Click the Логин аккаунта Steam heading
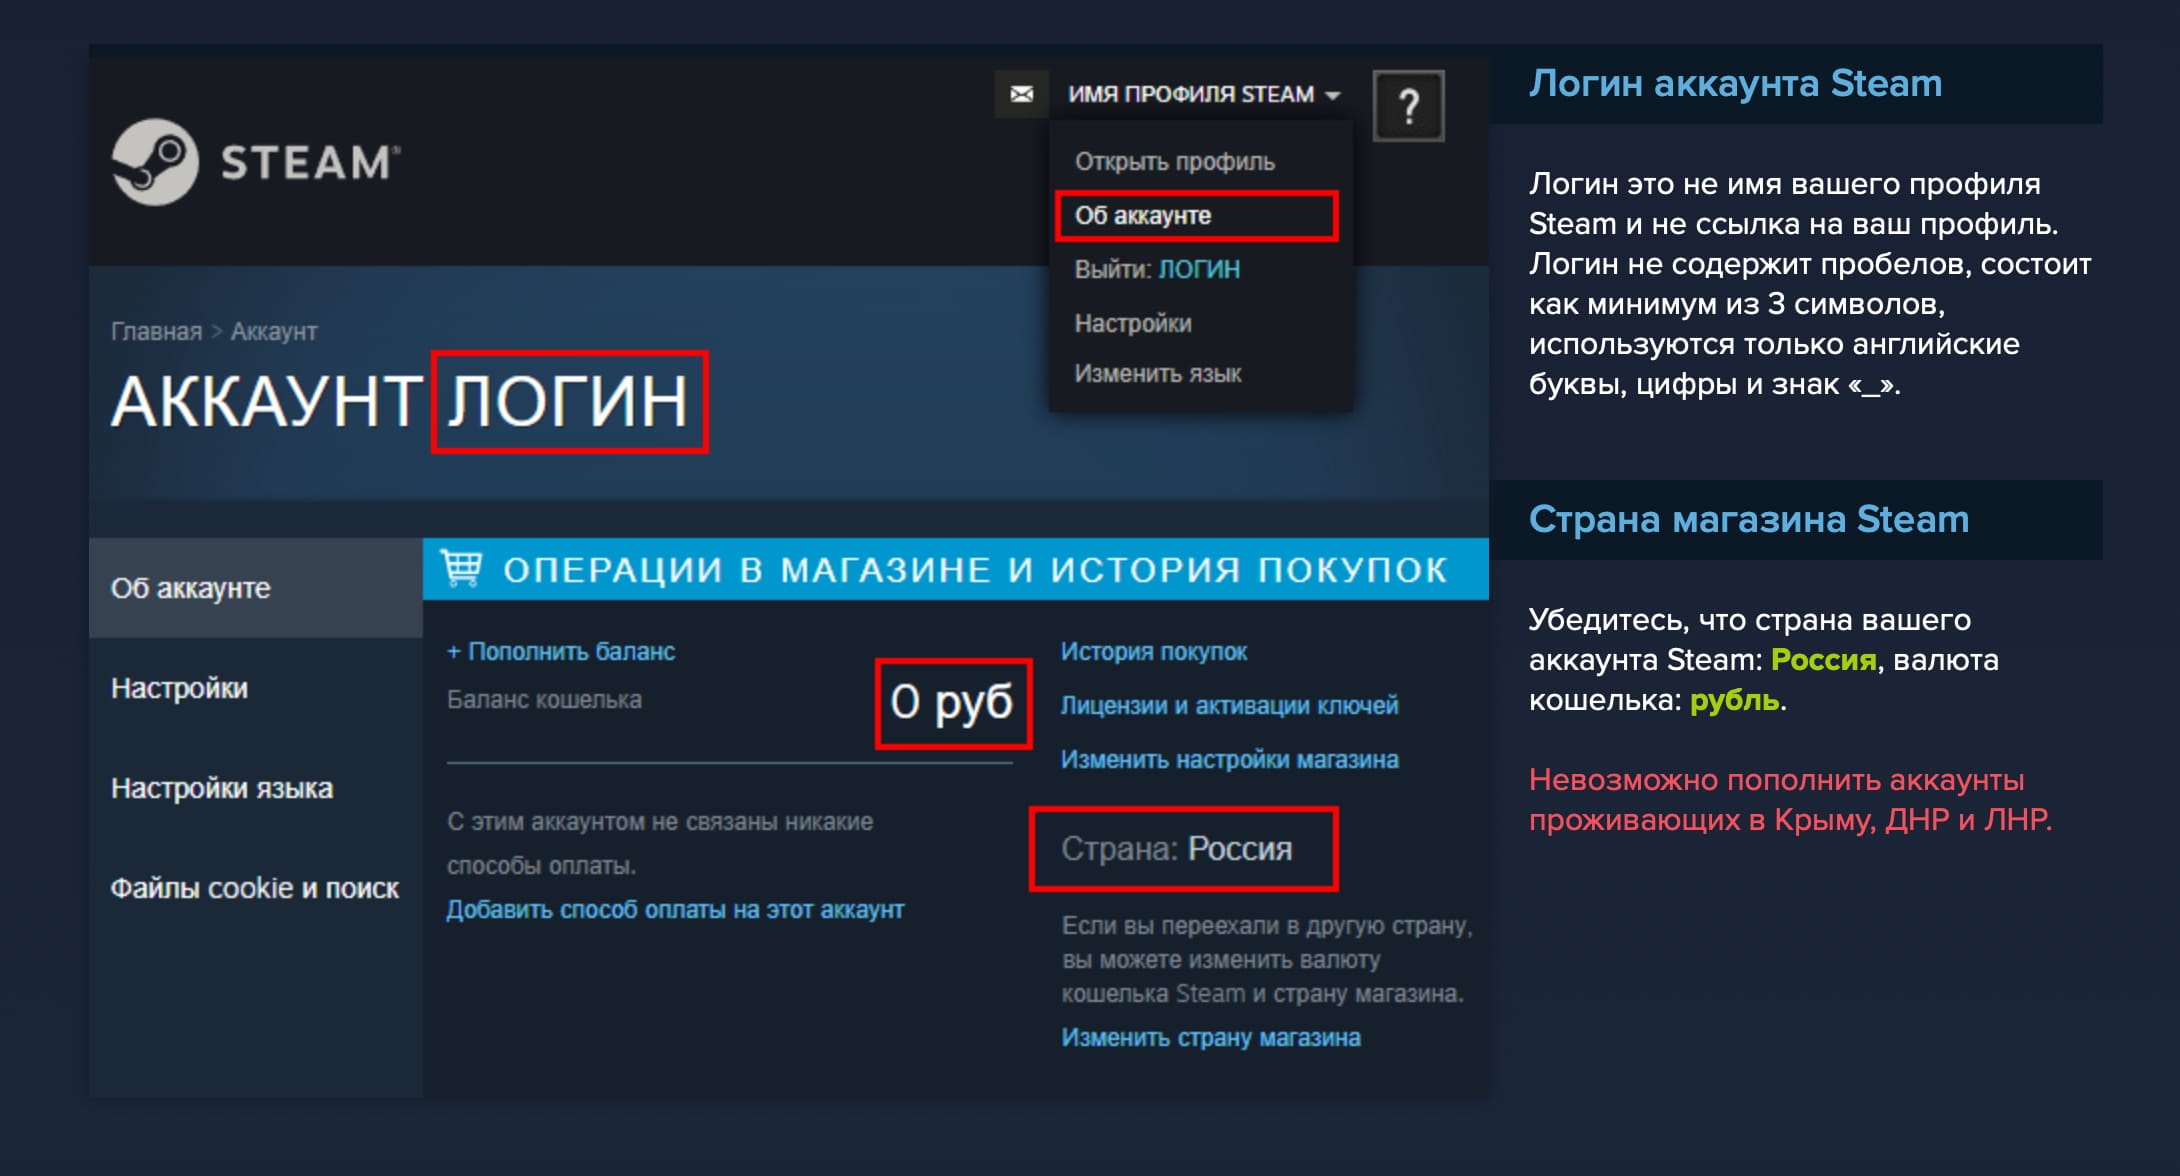This screenshot has height=1176, width=2180. point(1735,83)
